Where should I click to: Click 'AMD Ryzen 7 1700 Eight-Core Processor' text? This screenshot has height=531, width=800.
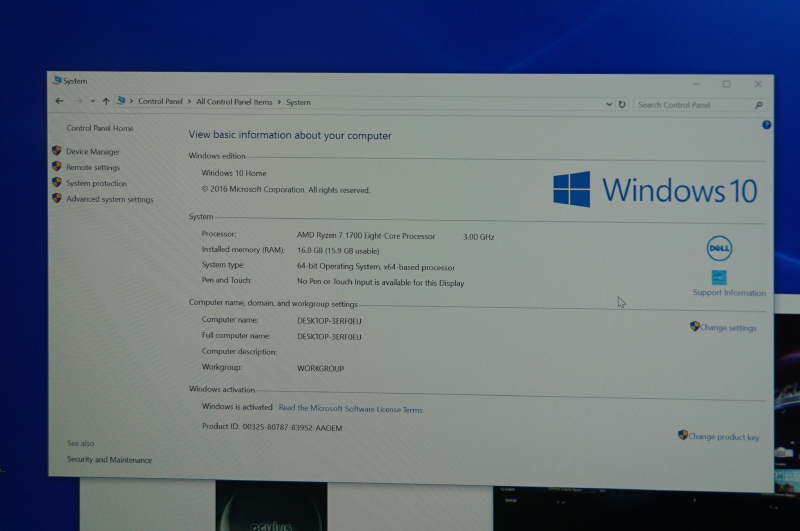(366, 236)
